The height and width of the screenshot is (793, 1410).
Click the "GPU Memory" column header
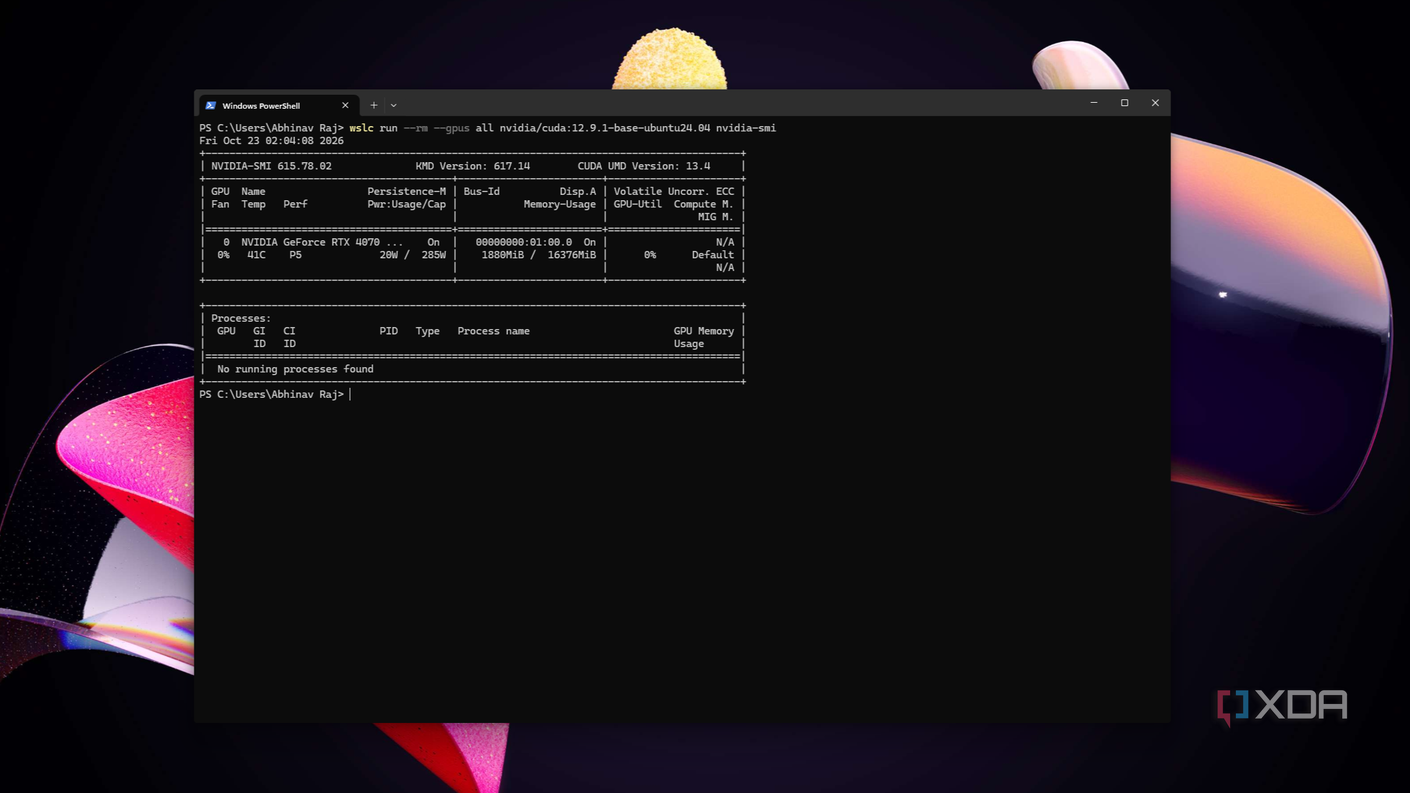(704, 331)
